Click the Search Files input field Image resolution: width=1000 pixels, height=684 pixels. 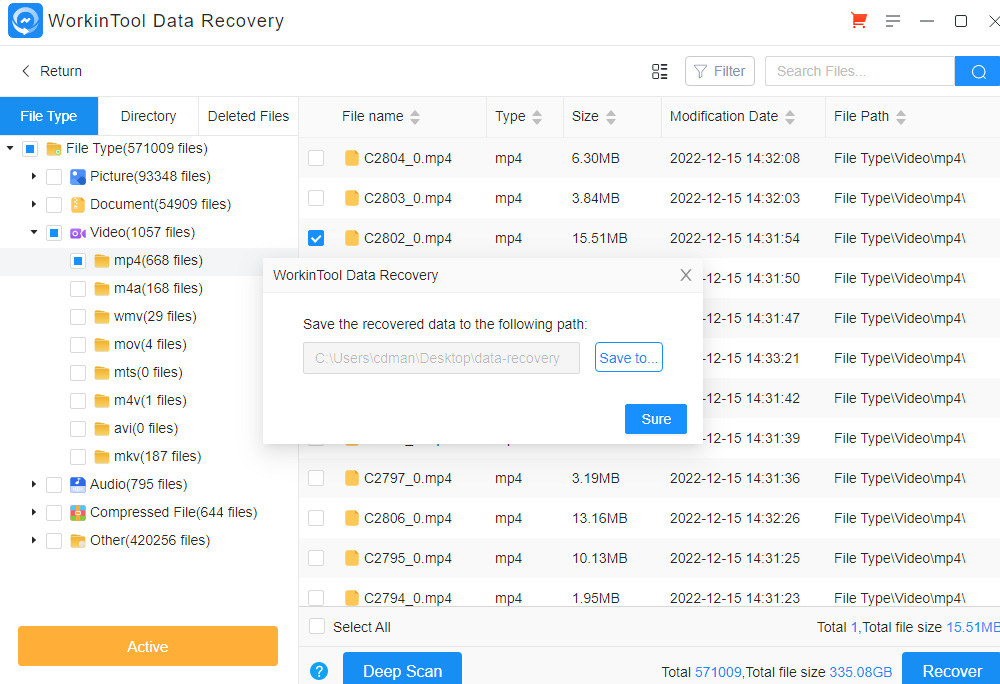[860, 71]
